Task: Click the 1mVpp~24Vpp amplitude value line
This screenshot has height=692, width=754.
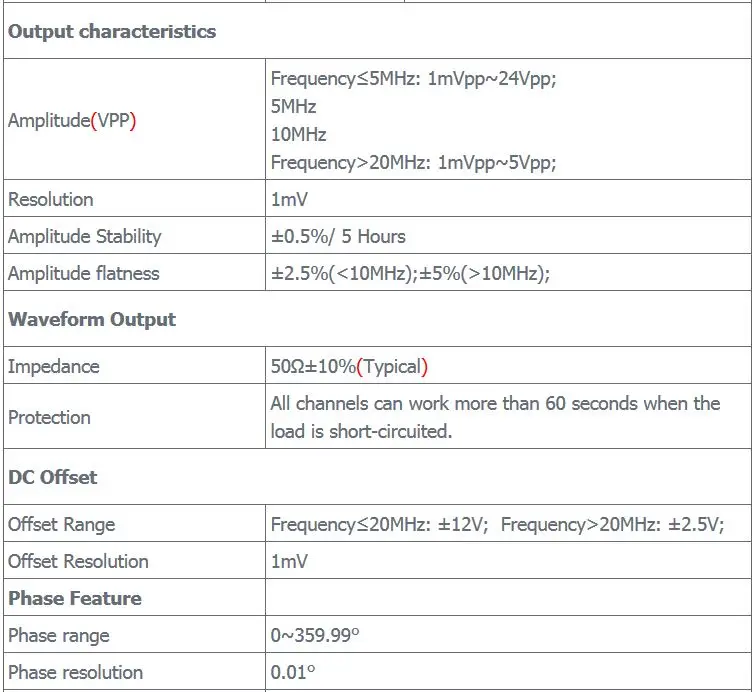Action: coord(413,78)
